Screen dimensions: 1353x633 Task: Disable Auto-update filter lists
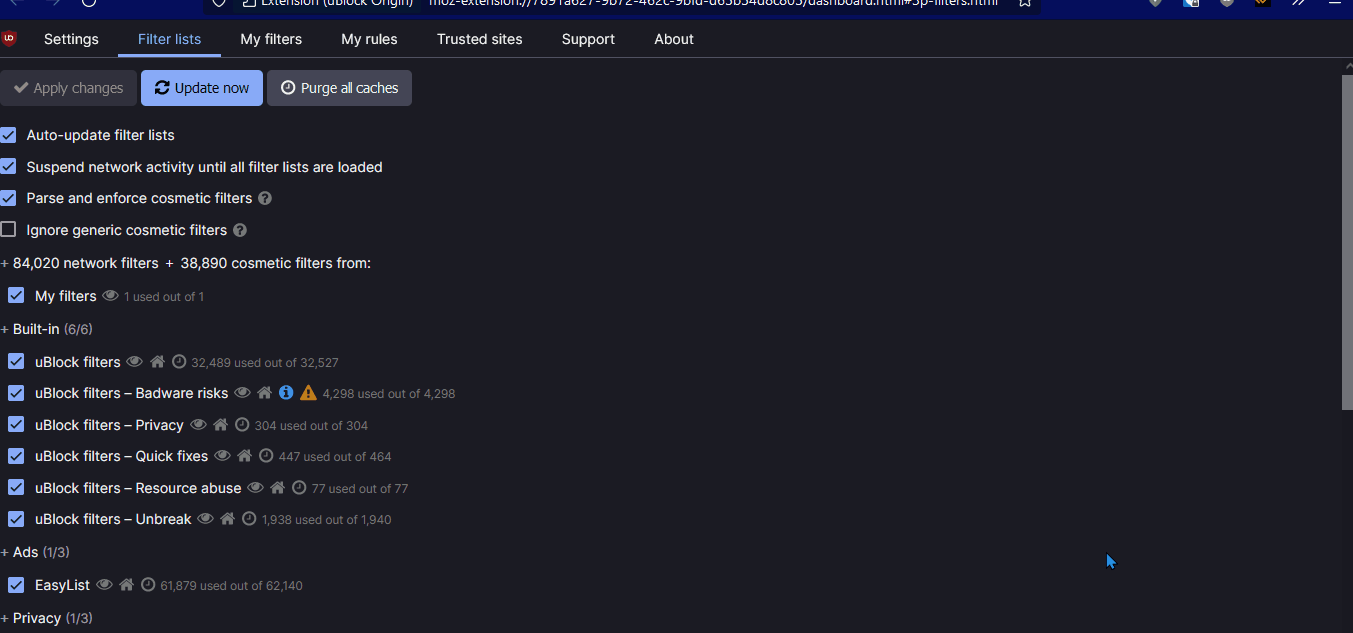point(8,134)
